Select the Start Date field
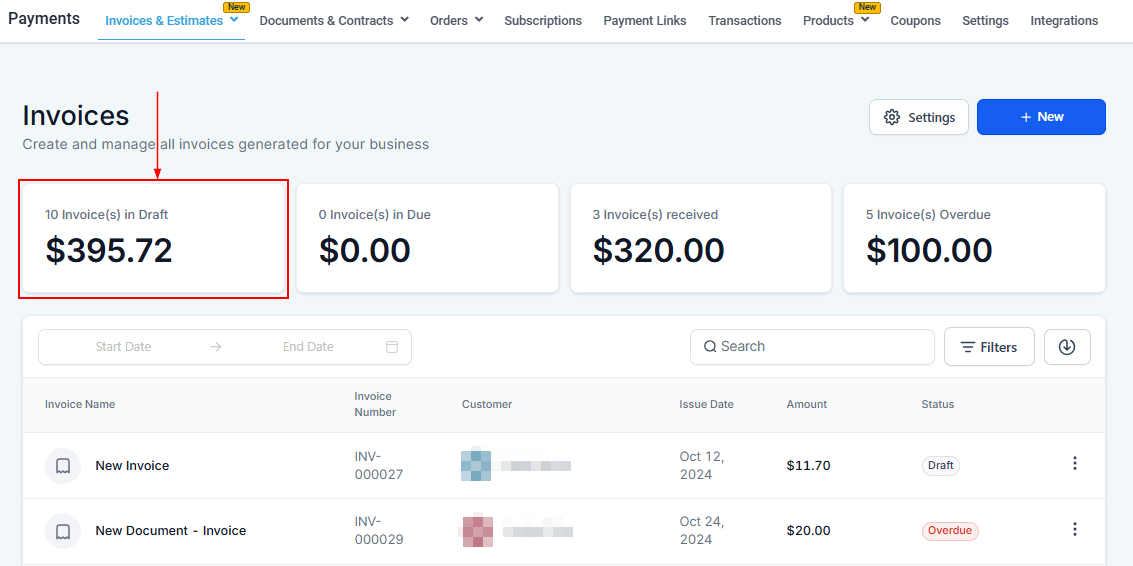Screen dimensions: 1133x566 [124, 347]
